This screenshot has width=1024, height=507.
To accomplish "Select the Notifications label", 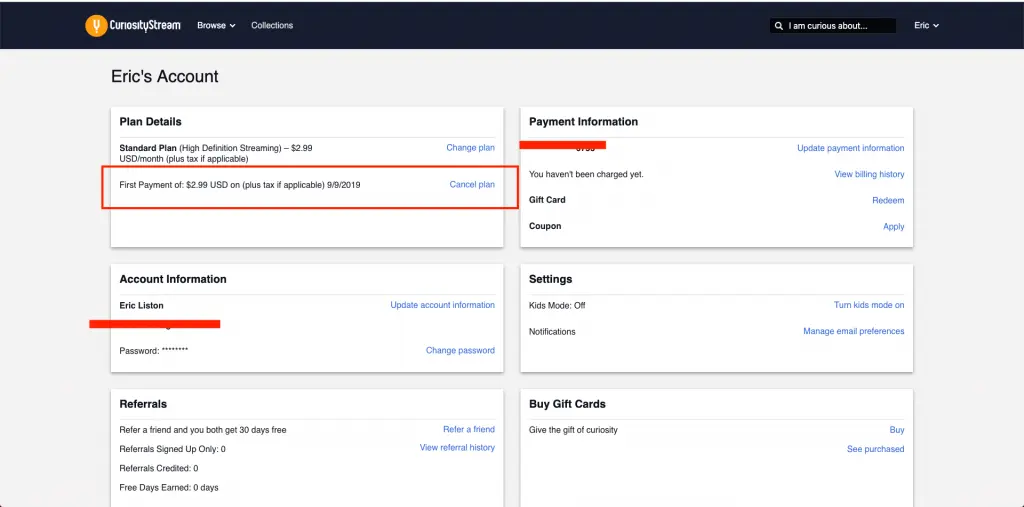I will (552, 331).
